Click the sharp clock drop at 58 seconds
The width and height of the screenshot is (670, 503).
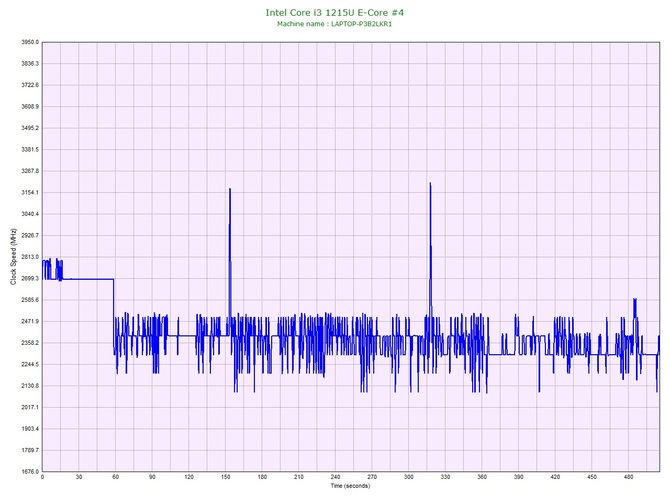114,316
